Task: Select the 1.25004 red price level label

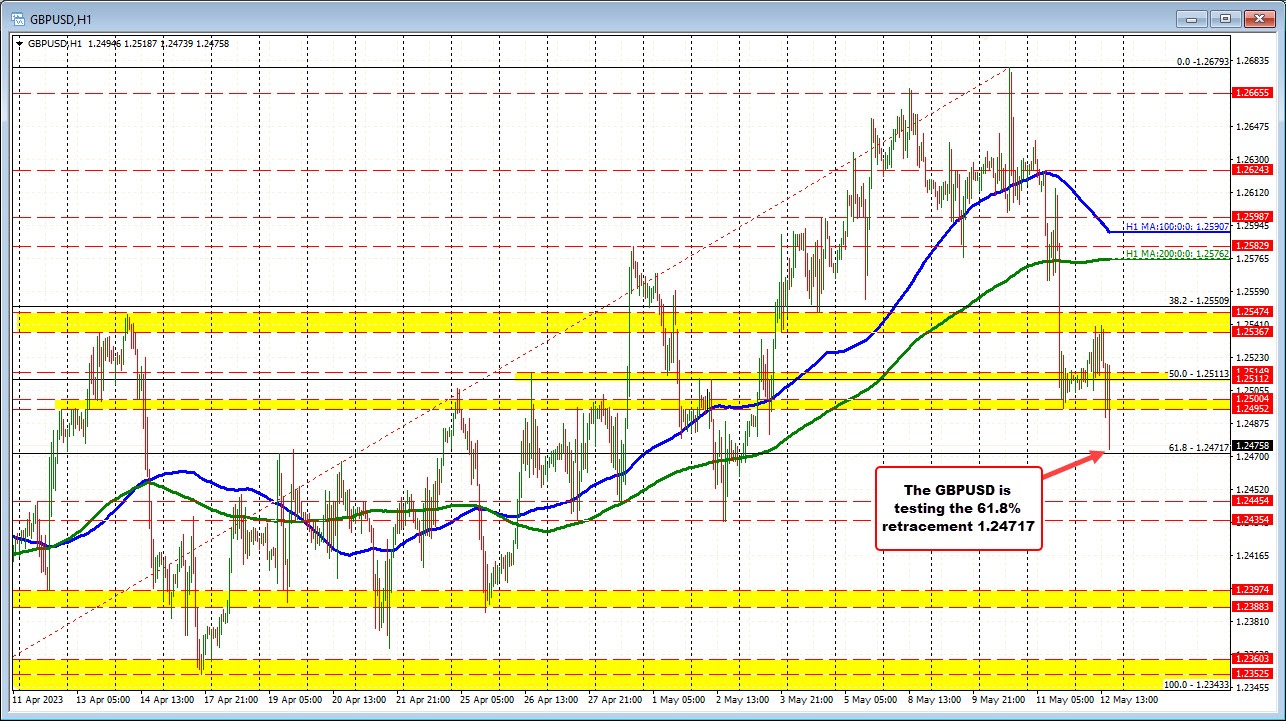Action: (x=1253, y=398)
